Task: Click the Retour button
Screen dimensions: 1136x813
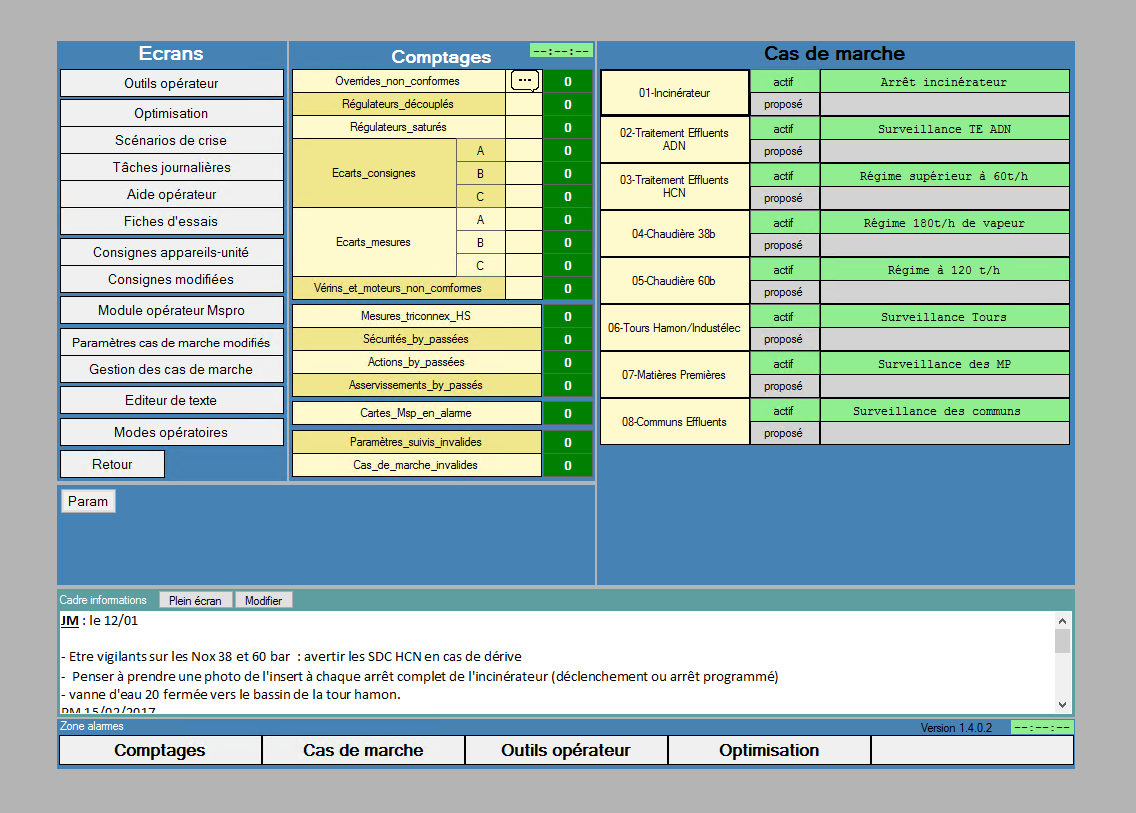Action: (112, 464)
